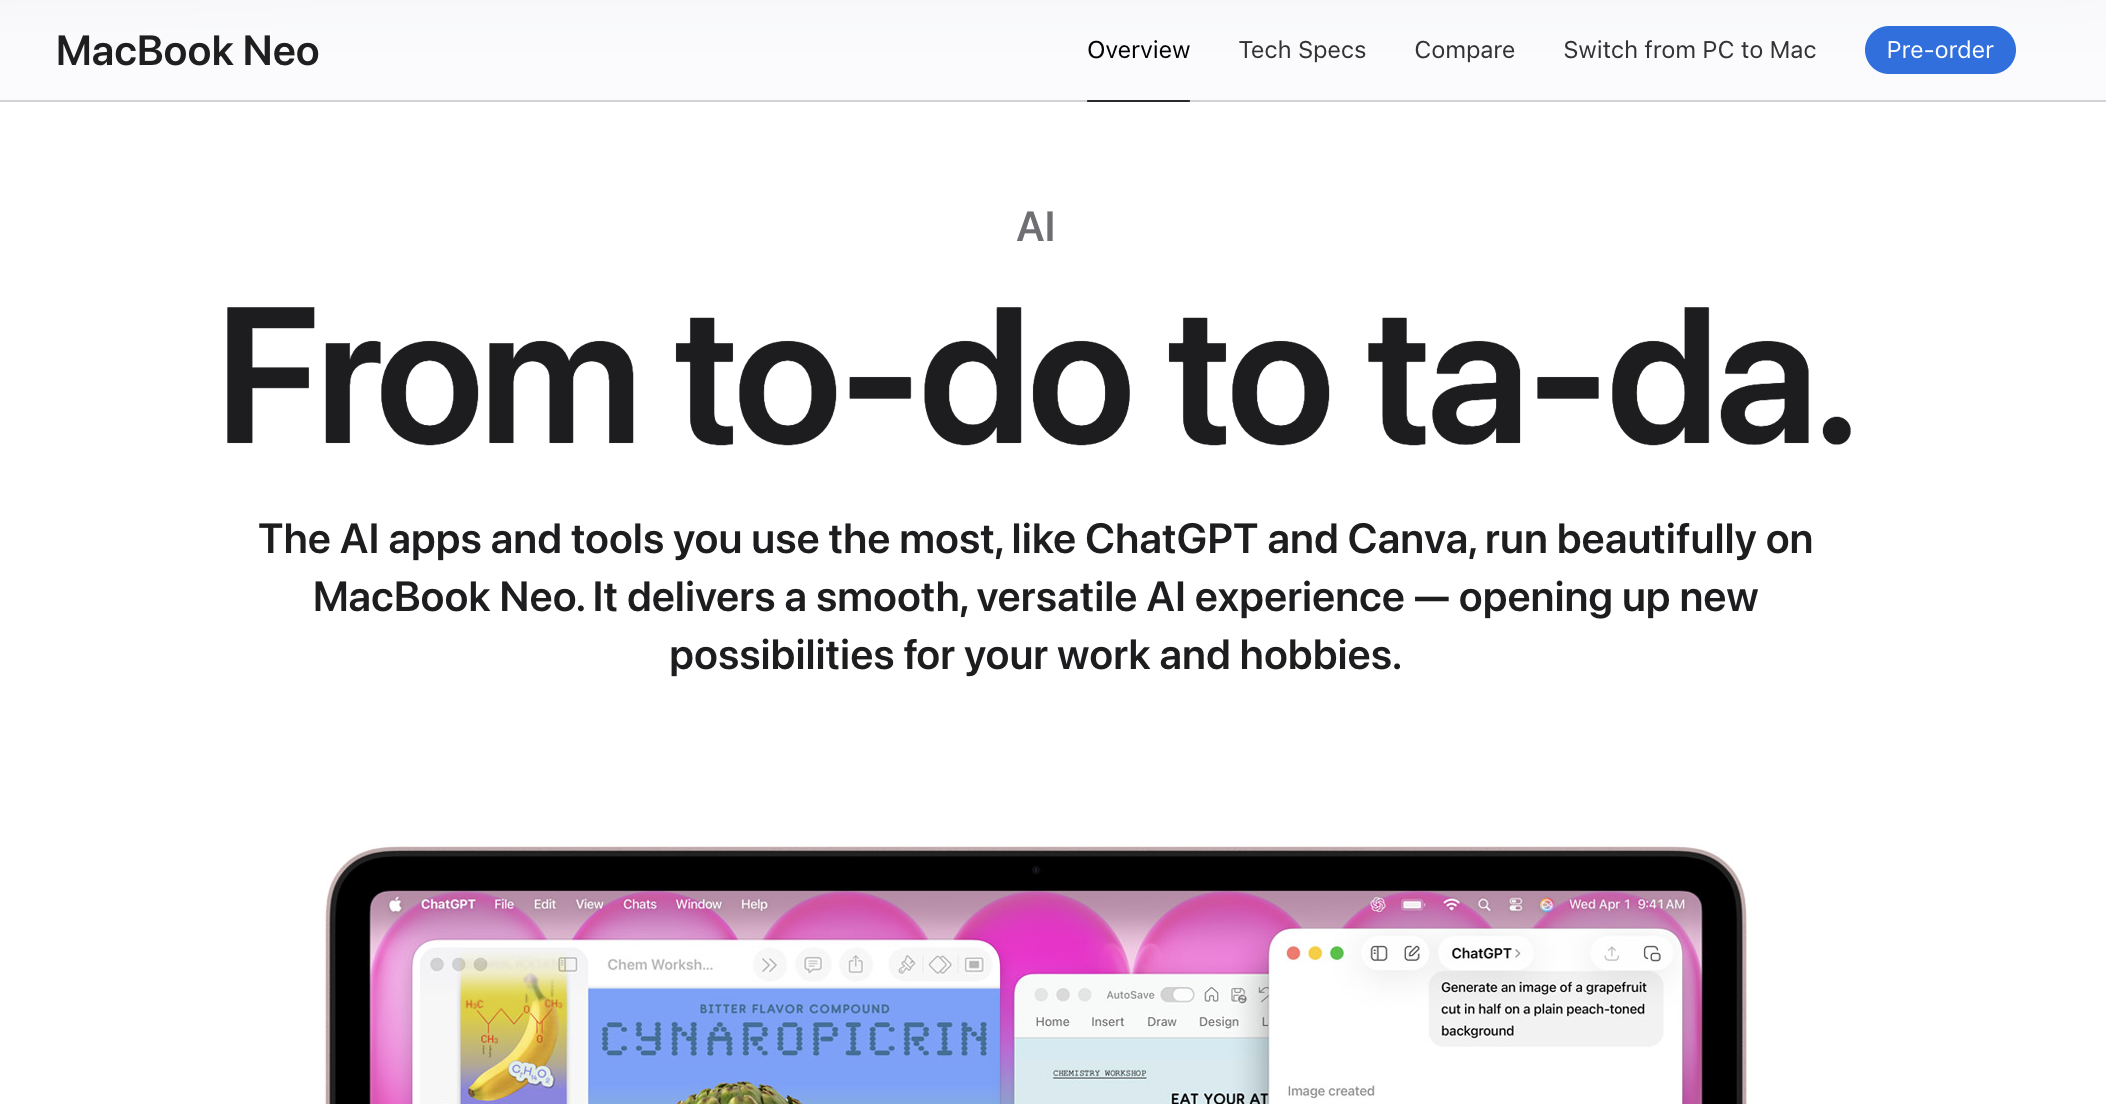Click the Wed Apr 1 9:41 AM clock

pos(1627,904)
